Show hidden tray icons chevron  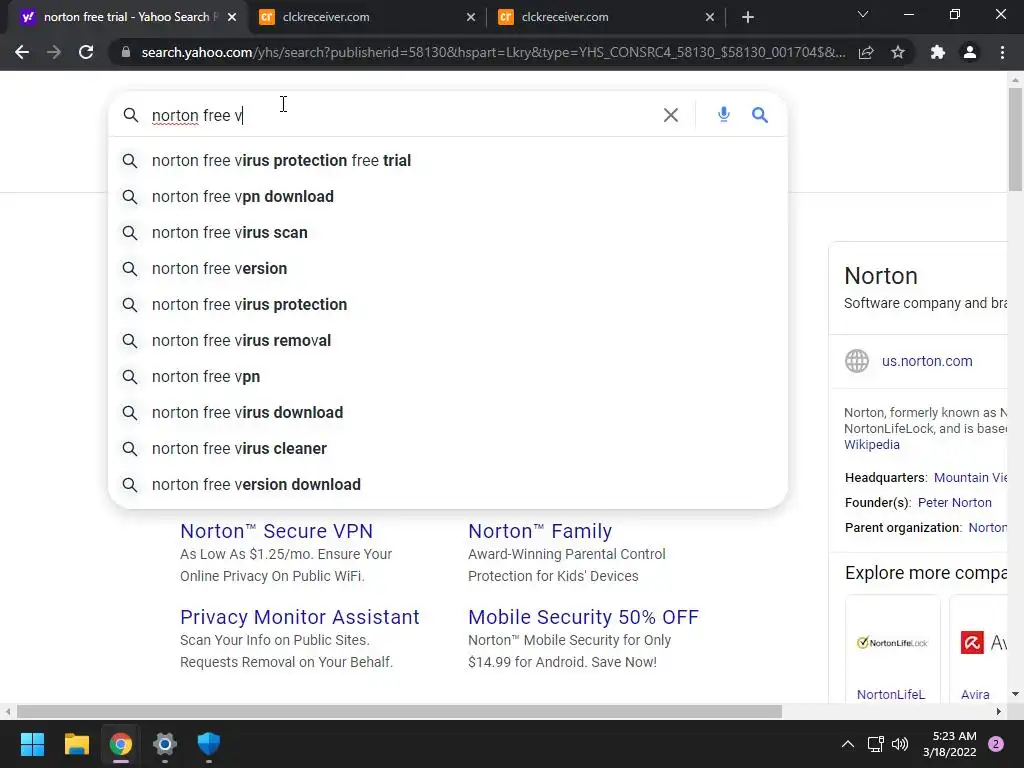(848, 744)
